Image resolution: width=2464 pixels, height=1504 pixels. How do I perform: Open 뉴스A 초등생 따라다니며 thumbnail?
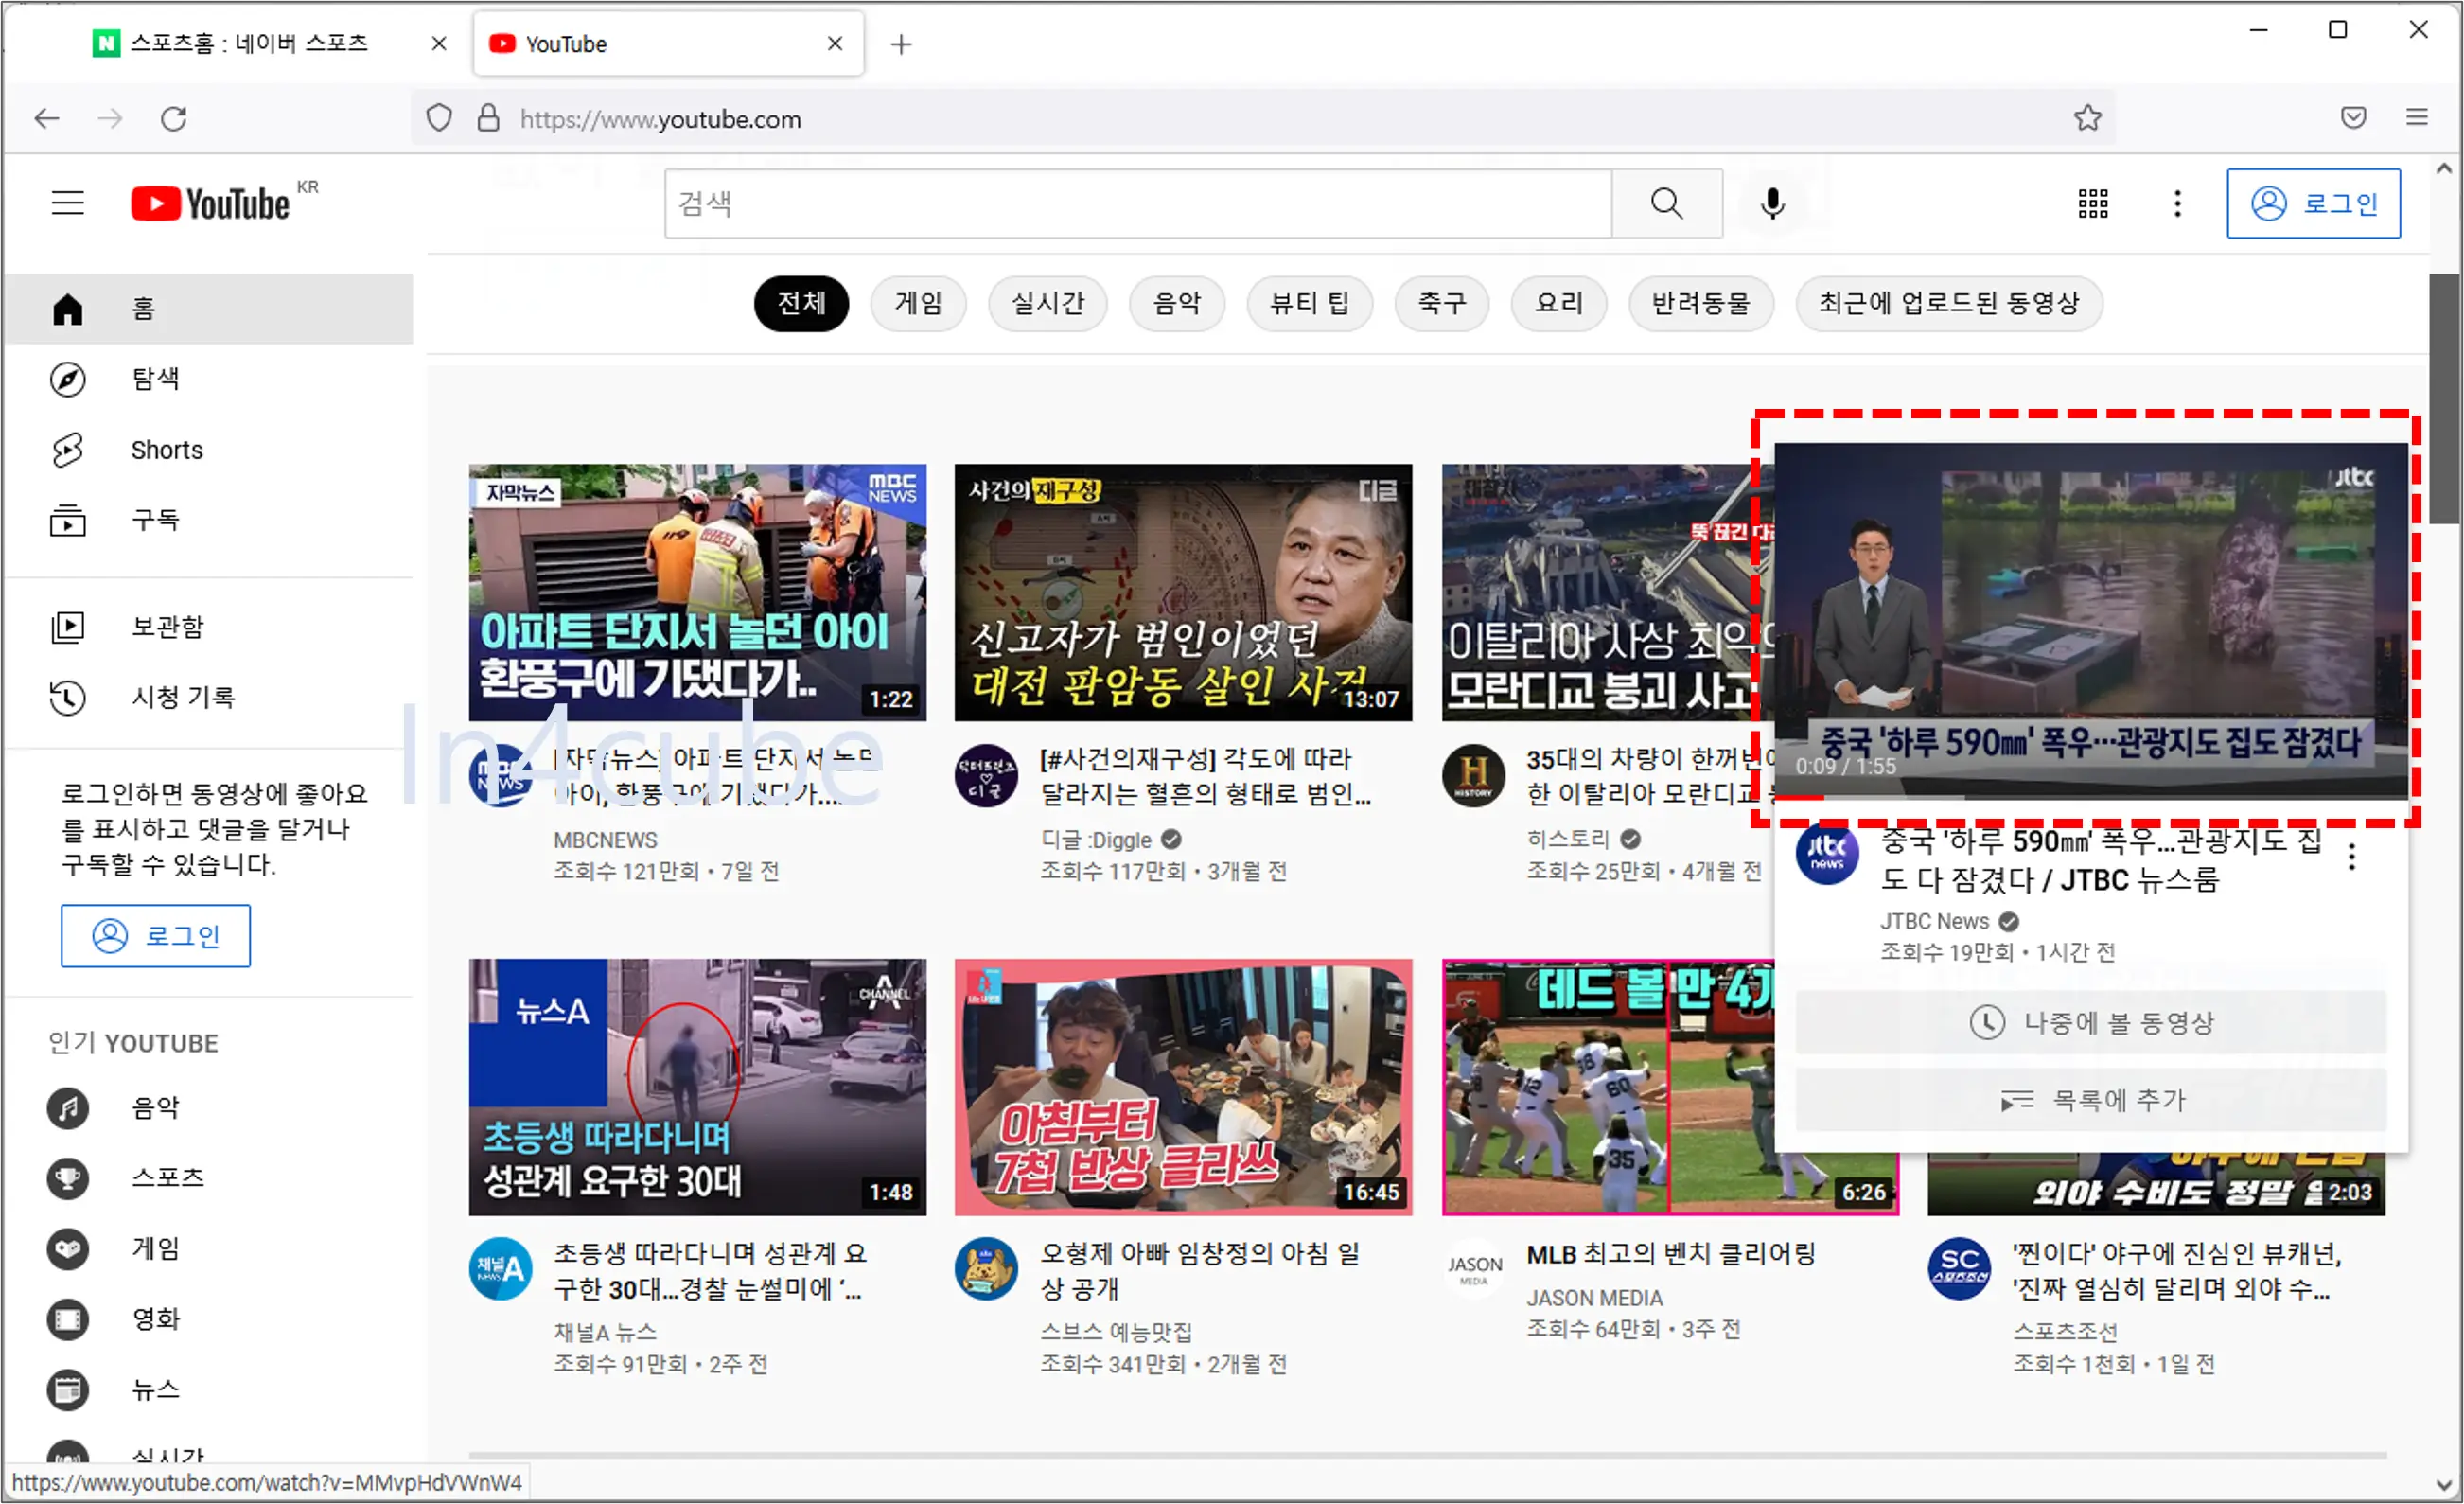pyautogui.click(x=697, y=1087)
